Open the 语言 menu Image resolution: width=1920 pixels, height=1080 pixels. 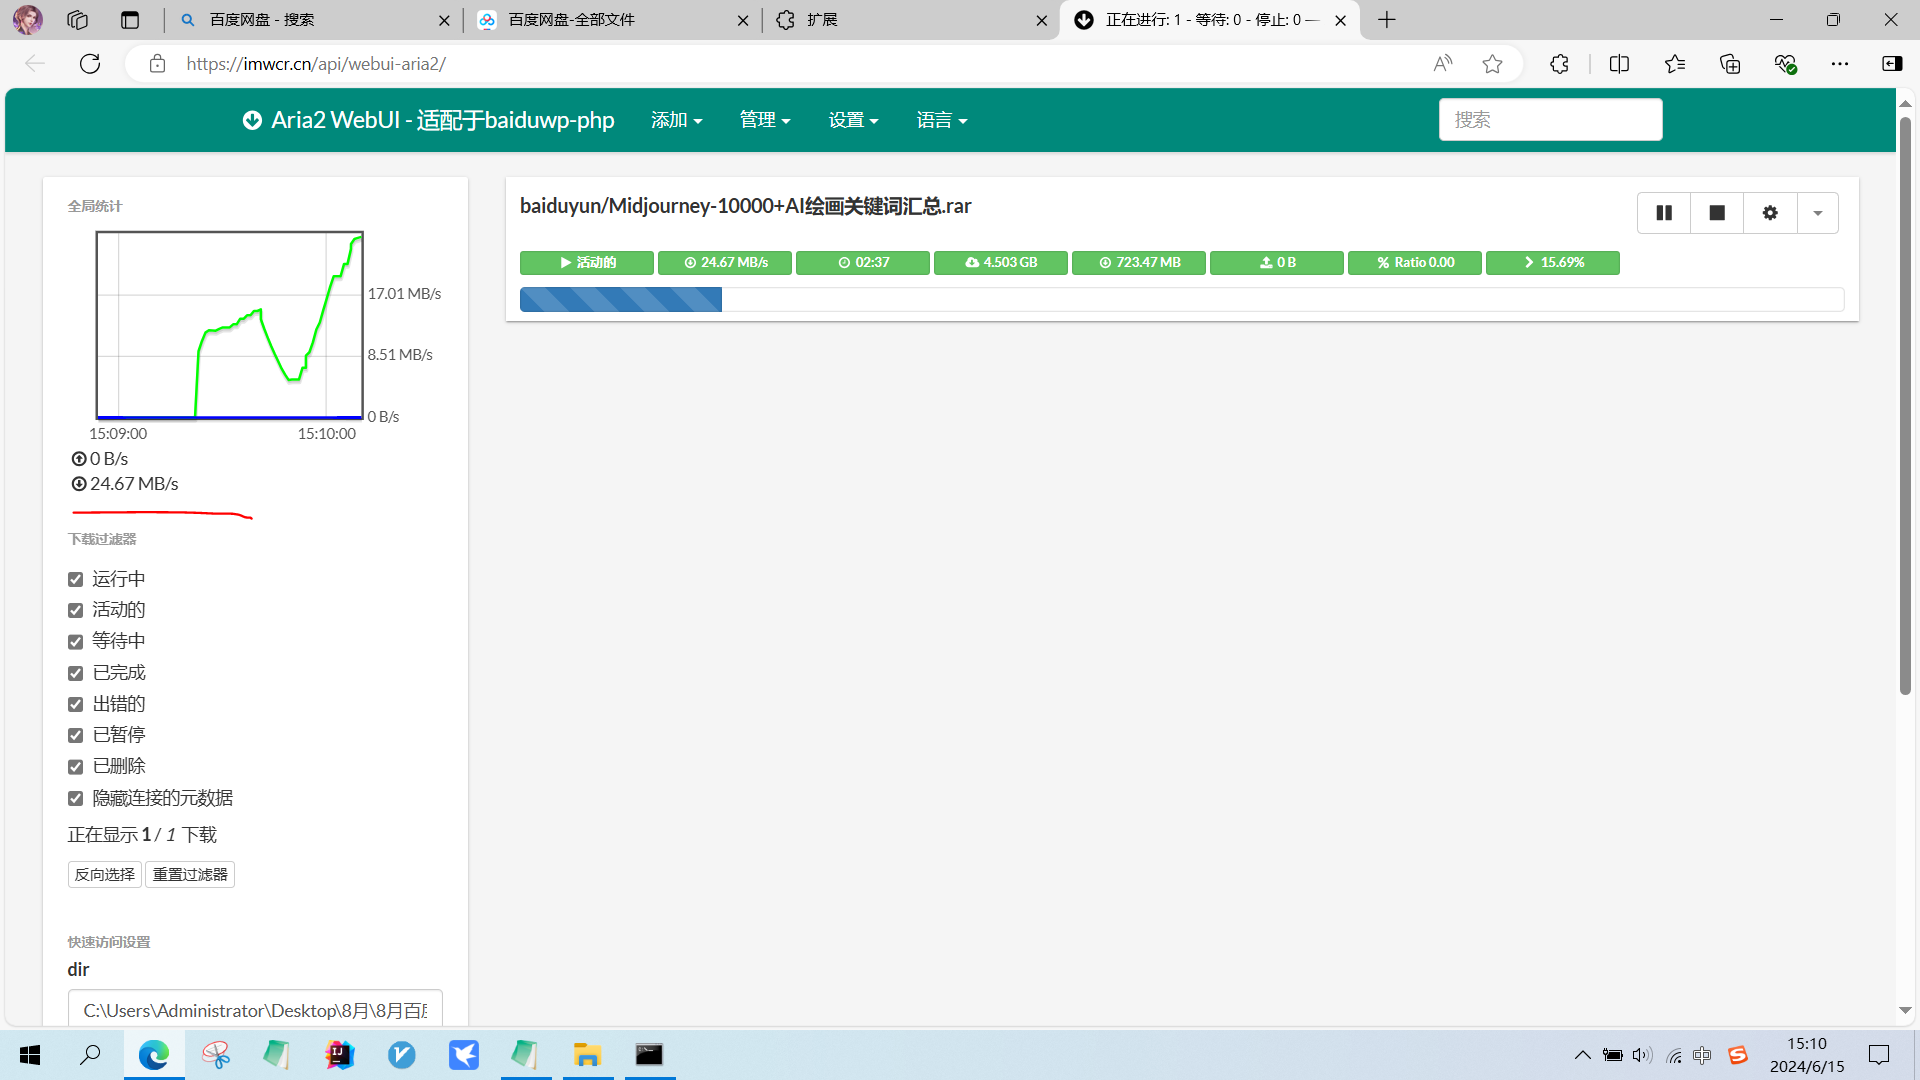click(x=941, y=120)
